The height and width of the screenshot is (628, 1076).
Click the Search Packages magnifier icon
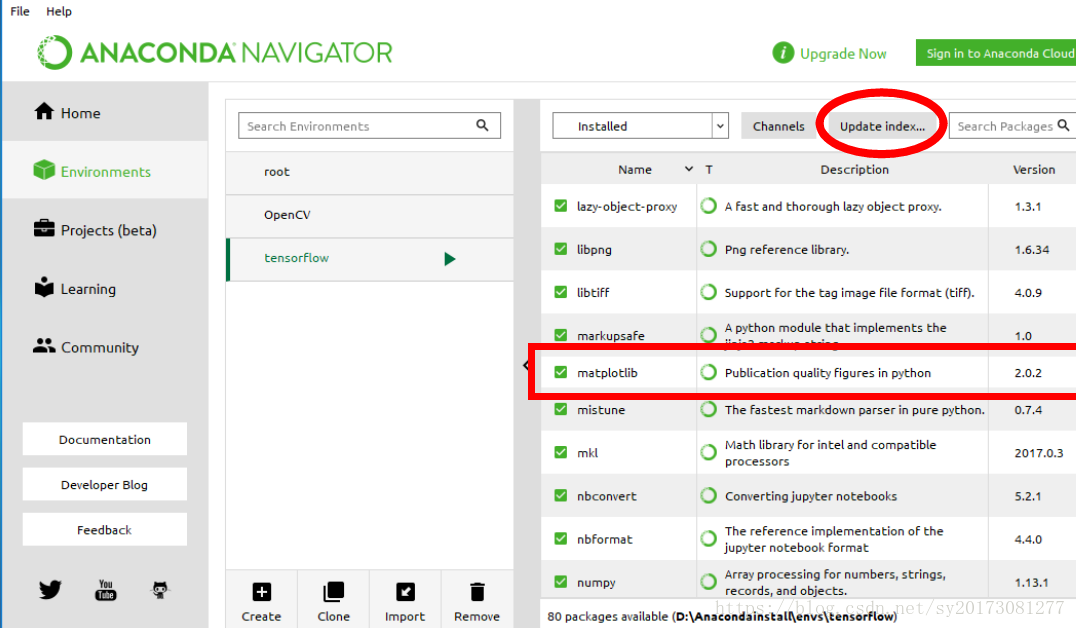tap(1063, 125)
